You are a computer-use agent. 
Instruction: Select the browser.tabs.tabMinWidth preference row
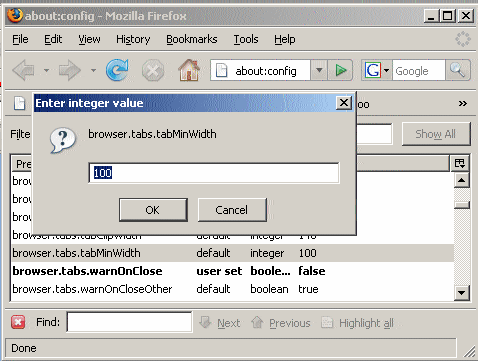click(x=232, y=253)
